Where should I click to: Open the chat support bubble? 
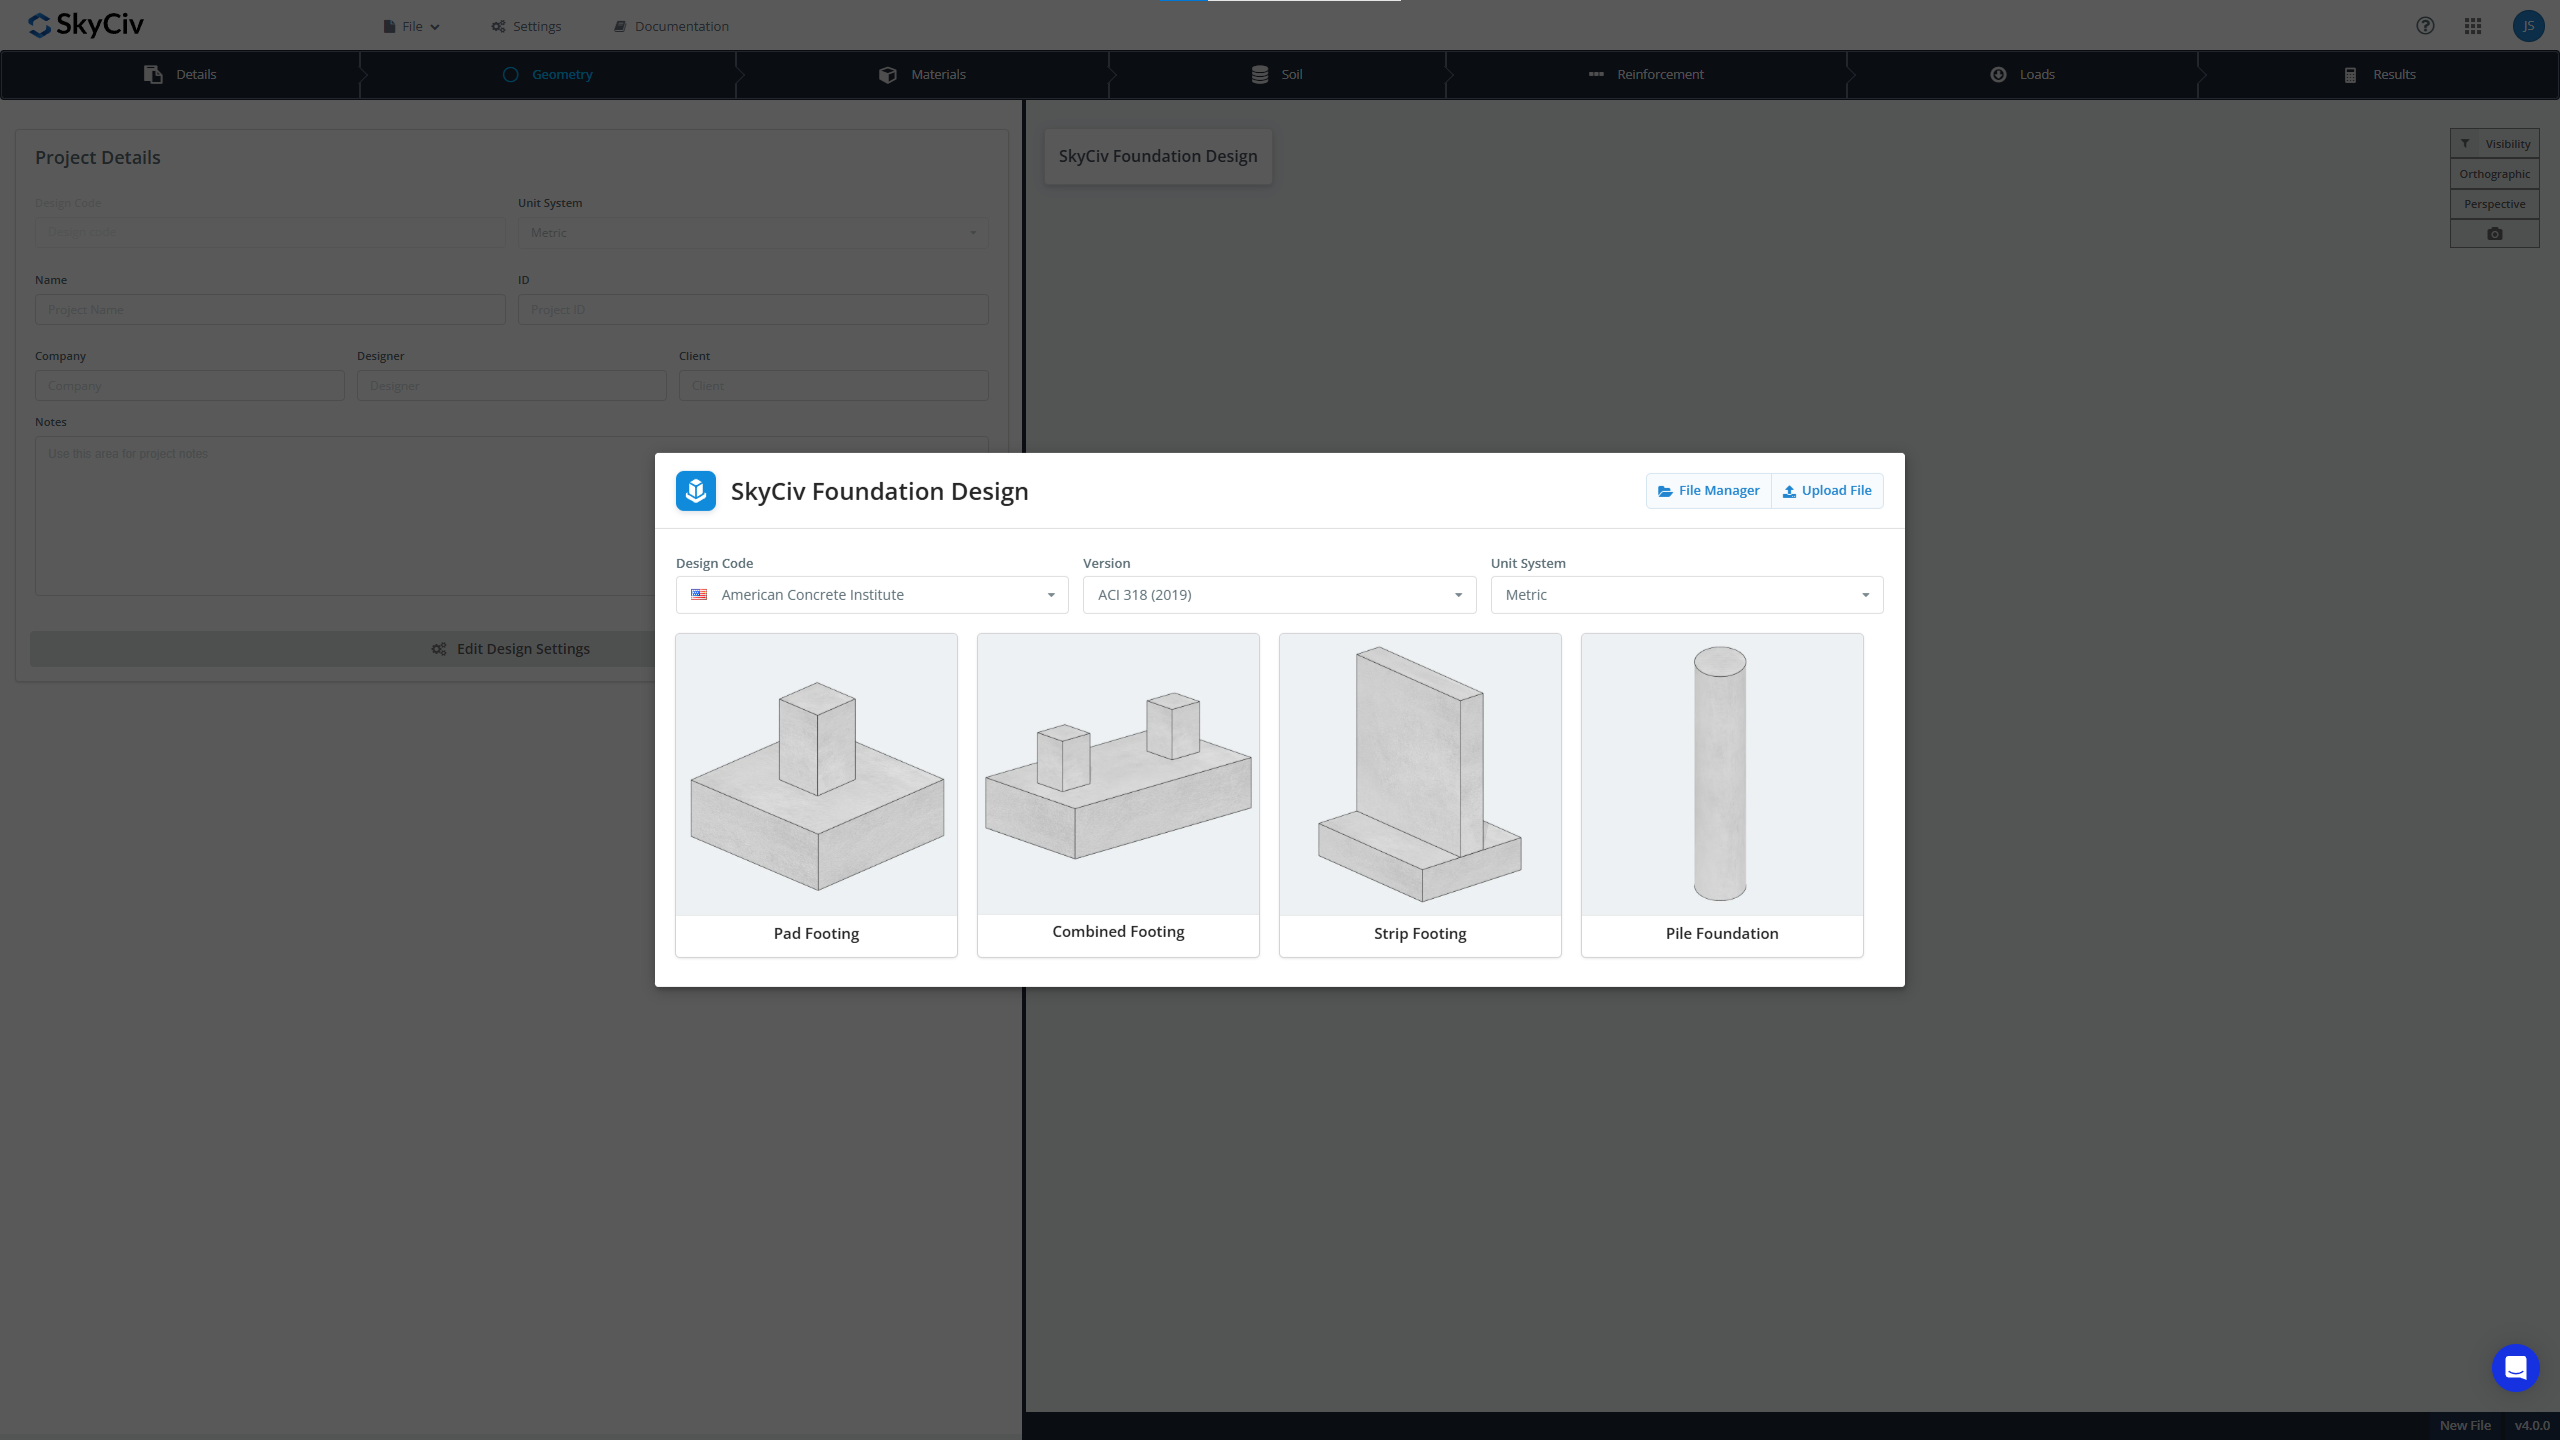tap(2516, 1367)
